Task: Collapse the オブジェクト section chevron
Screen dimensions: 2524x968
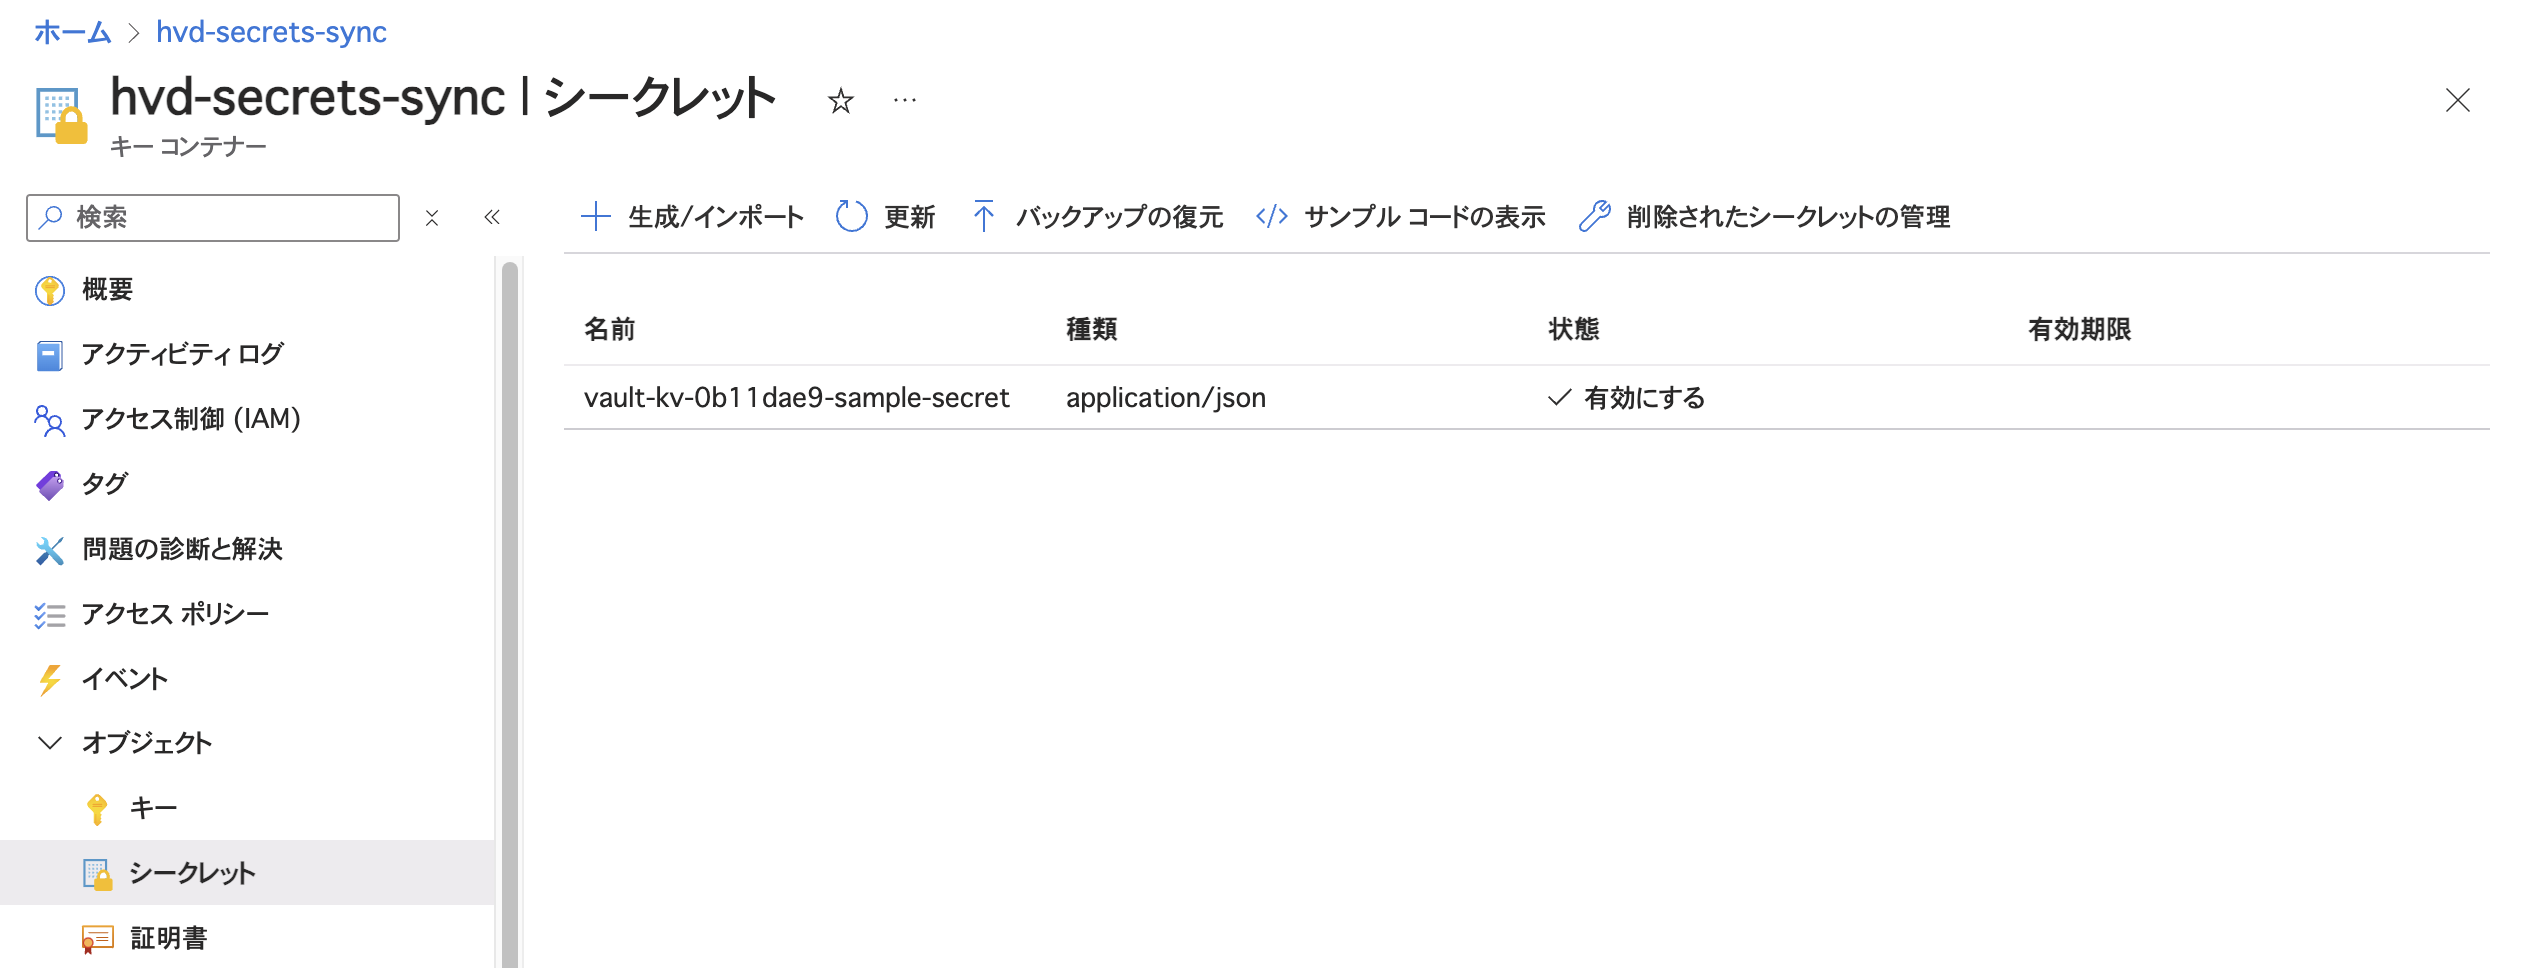Action: 49,743
